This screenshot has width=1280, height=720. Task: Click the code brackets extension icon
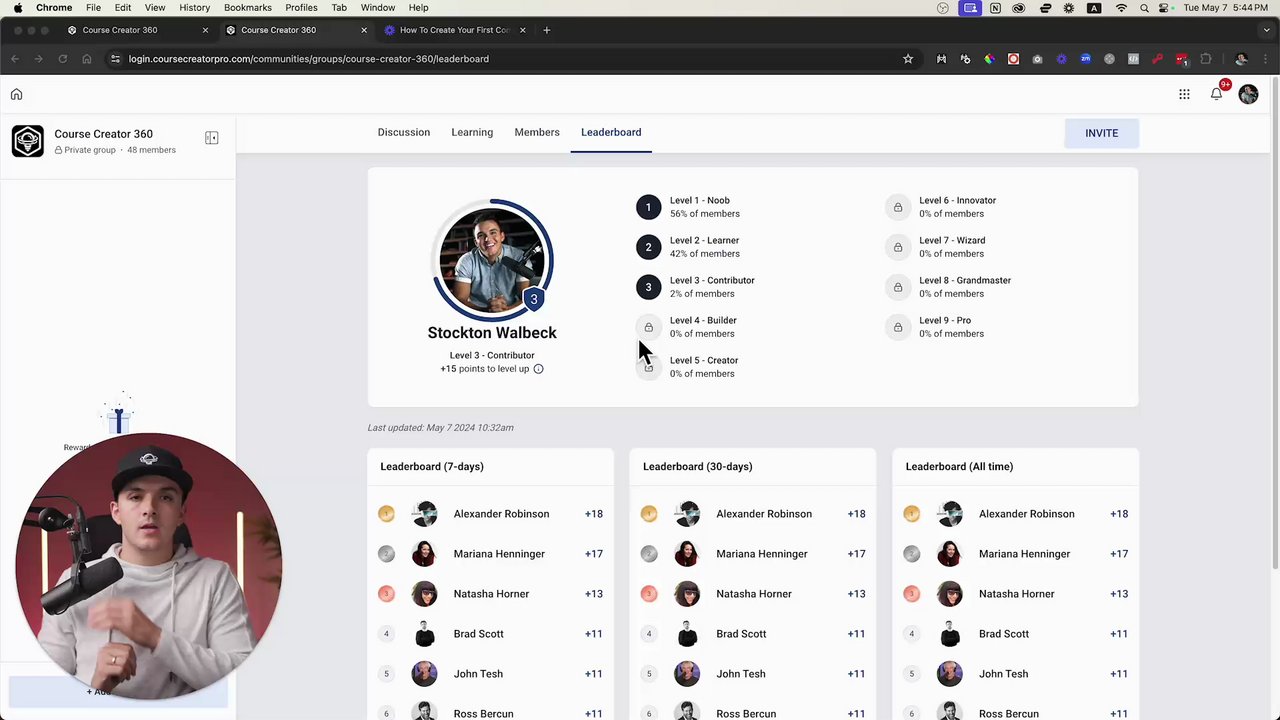pos(1133,59)
